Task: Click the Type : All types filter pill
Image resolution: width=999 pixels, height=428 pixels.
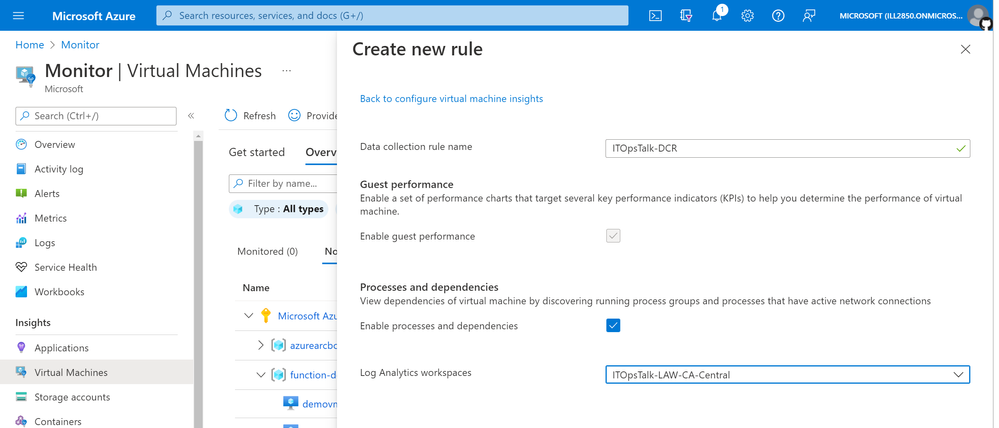Action: (x=278, y=209)
